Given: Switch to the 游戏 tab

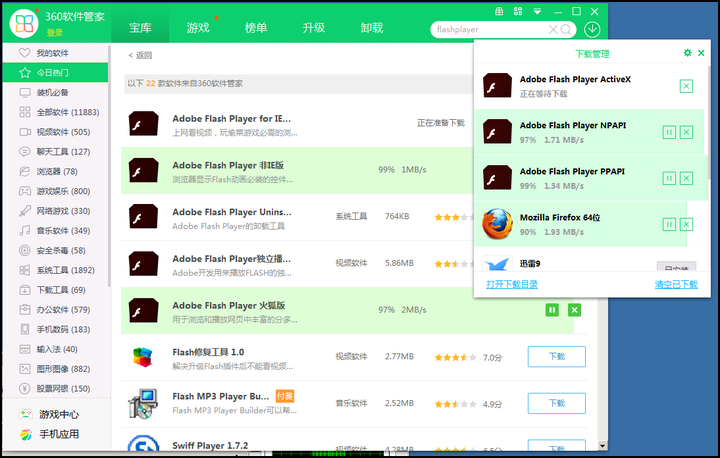Looking at the screenshot, I should pos(198,28).
